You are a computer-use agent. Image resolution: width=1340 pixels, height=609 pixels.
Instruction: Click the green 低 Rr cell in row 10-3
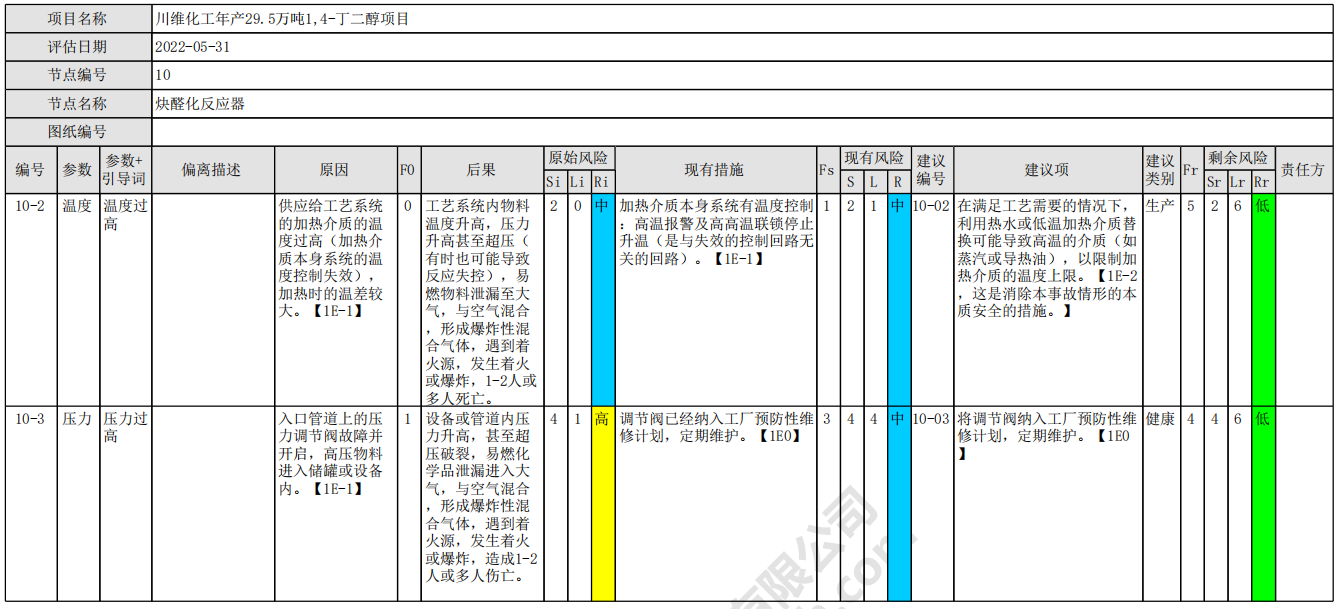(1262, 503)
